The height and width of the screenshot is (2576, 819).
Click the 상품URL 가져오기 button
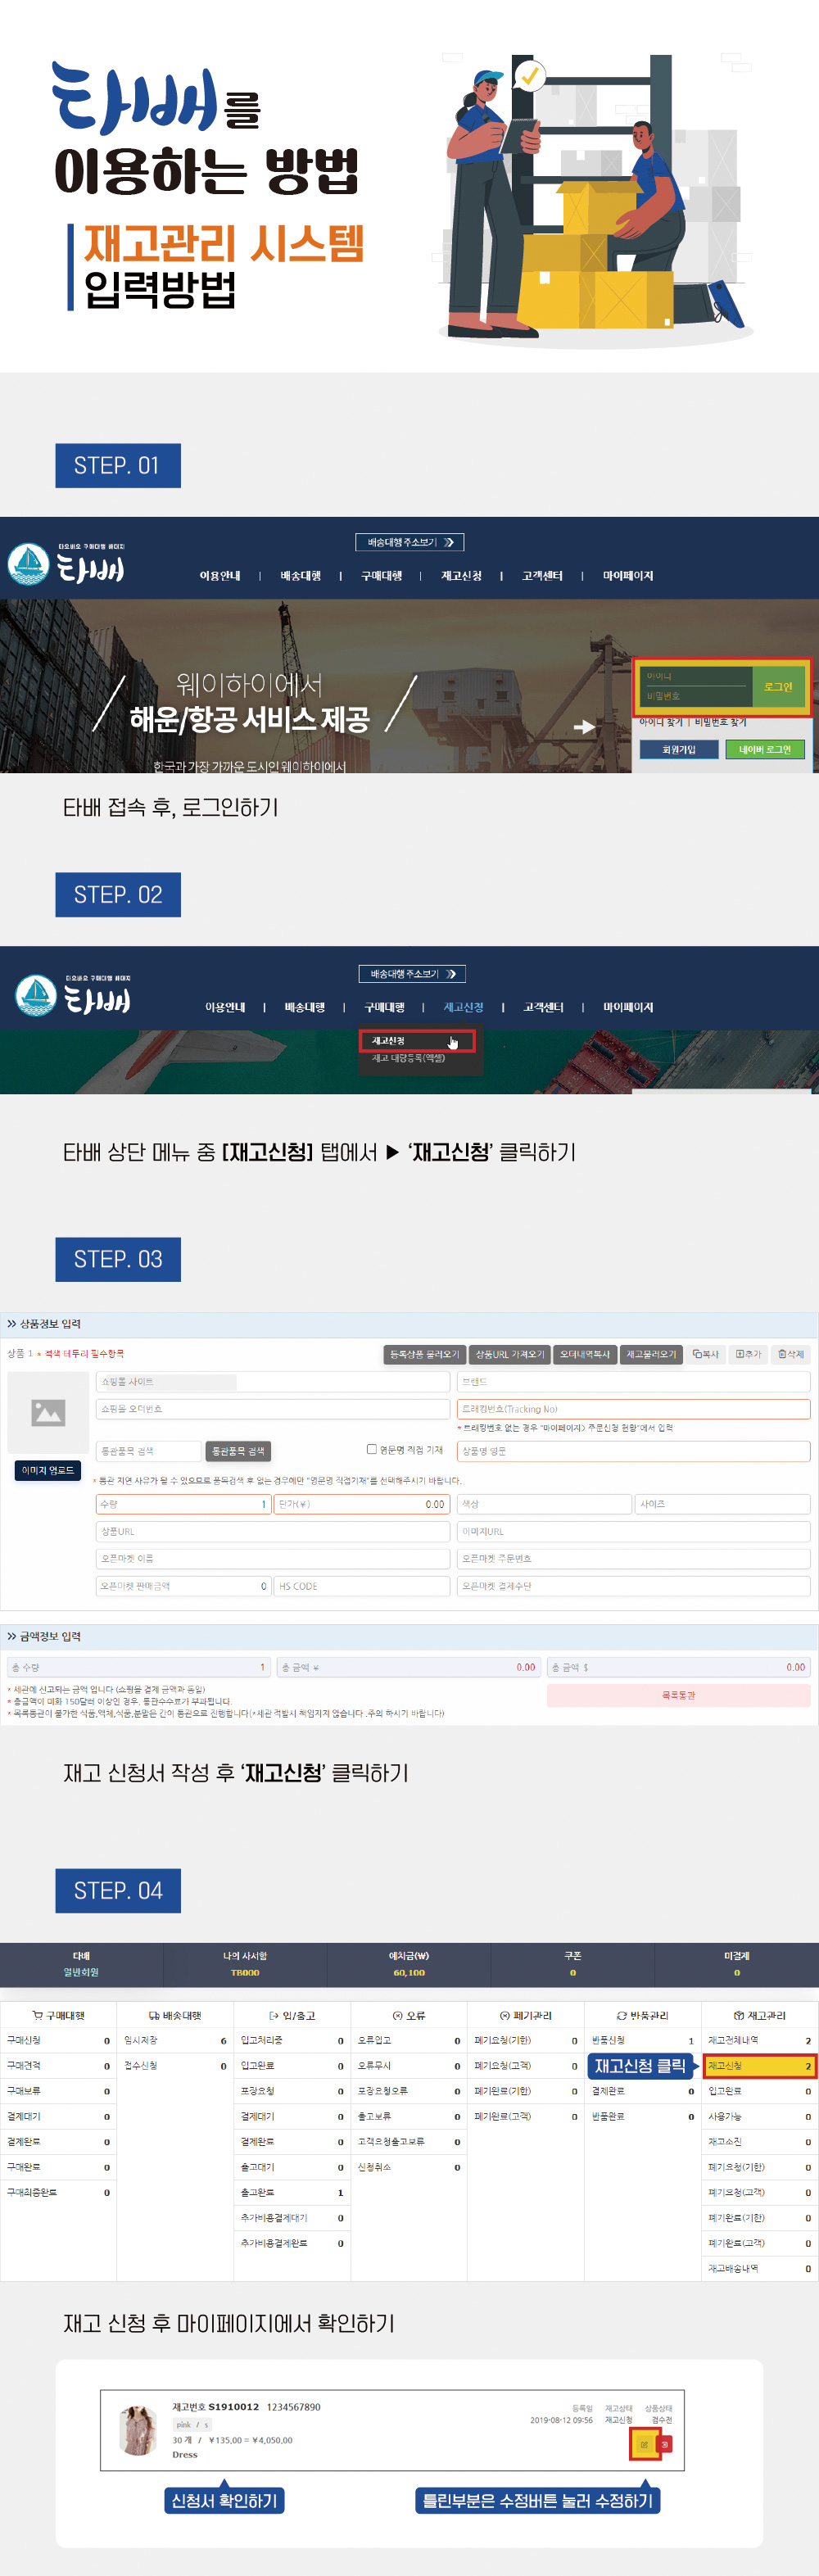coord(509,1354)
